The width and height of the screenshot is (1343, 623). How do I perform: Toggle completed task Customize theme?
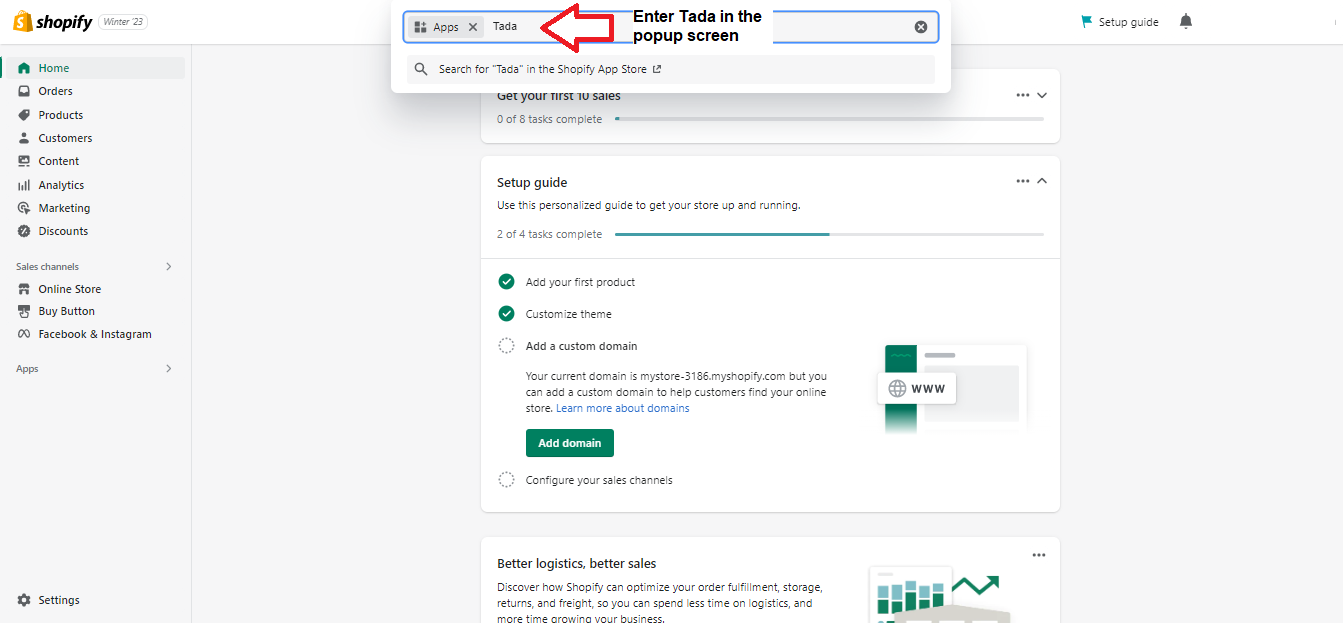tap(506, 314)
